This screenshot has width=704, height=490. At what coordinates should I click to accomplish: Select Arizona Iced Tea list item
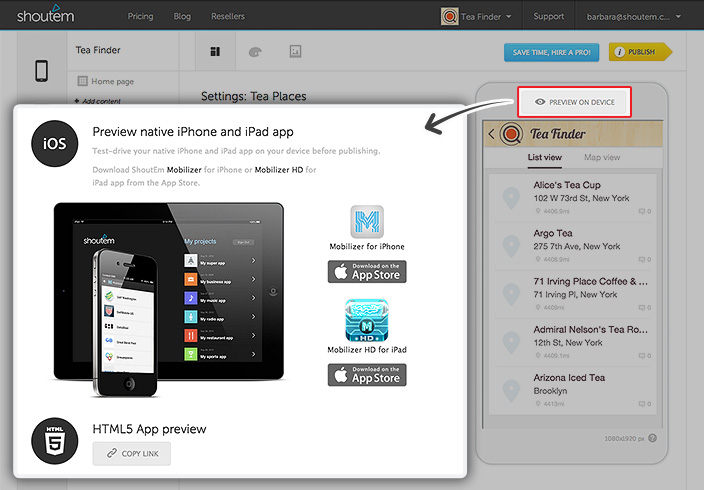tap(572, 390)
